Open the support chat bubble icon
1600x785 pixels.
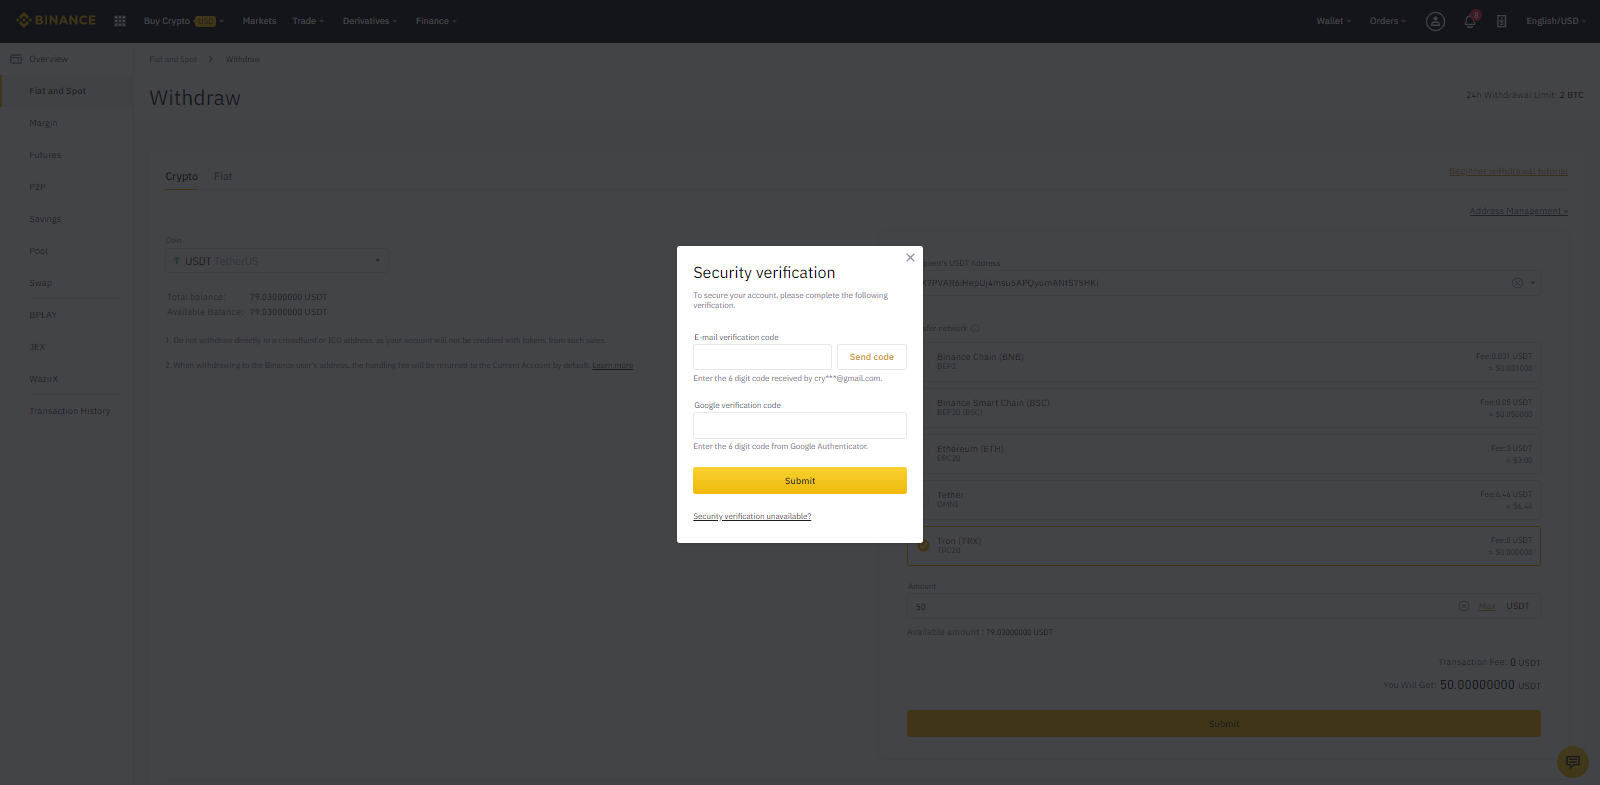pos(1573,762)
